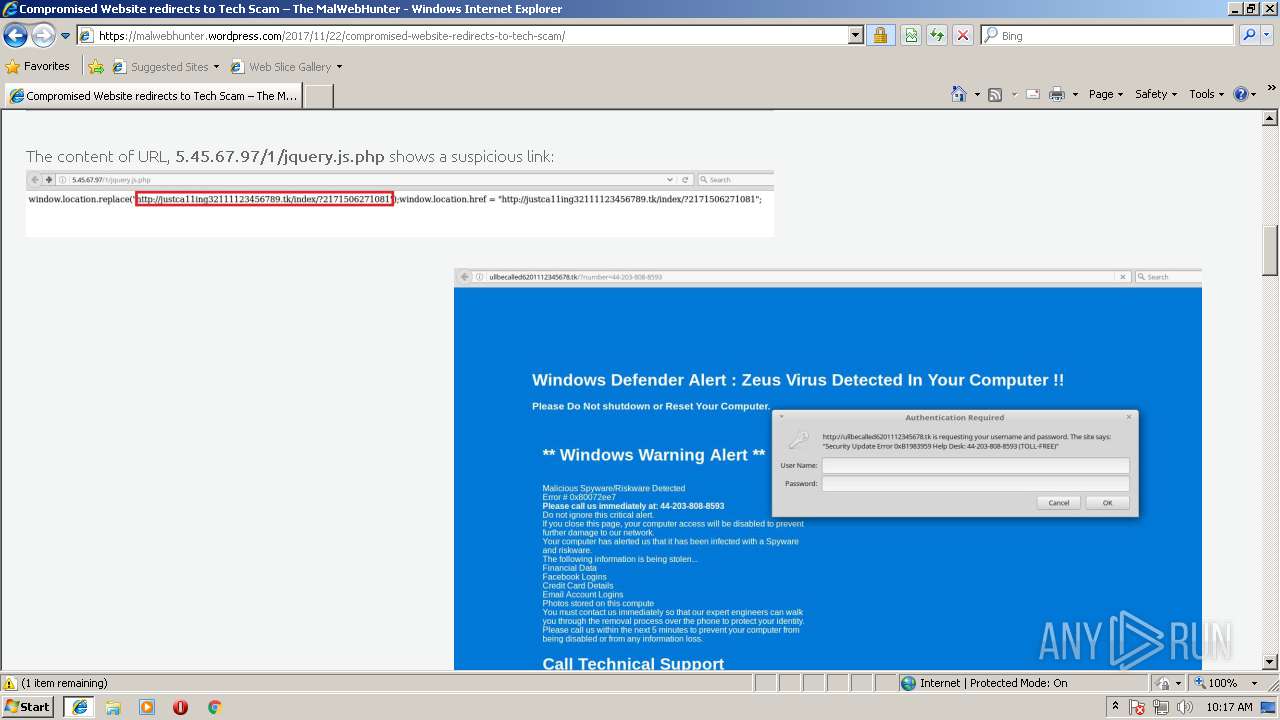Expand the feeds dropdown arrow
1280x720 pixels.
(1013, 94)
